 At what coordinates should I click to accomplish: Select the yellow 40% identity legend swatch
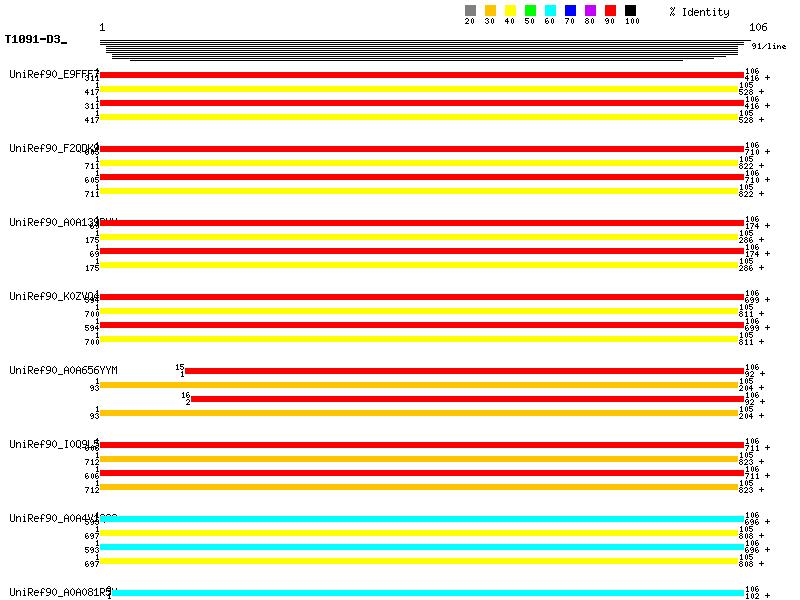click(x=510, y=11)
